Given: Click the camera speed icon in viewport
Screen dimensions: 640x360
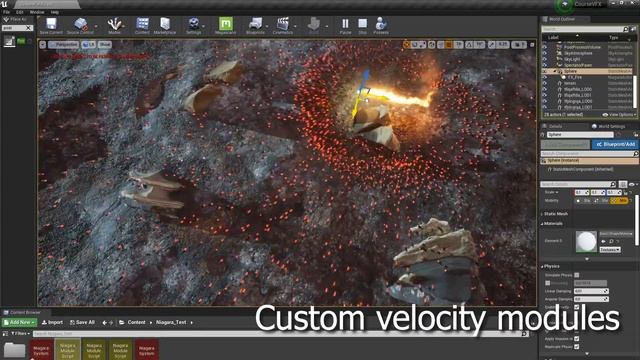Looking at the screenshot, I should [x=519, y=44].
